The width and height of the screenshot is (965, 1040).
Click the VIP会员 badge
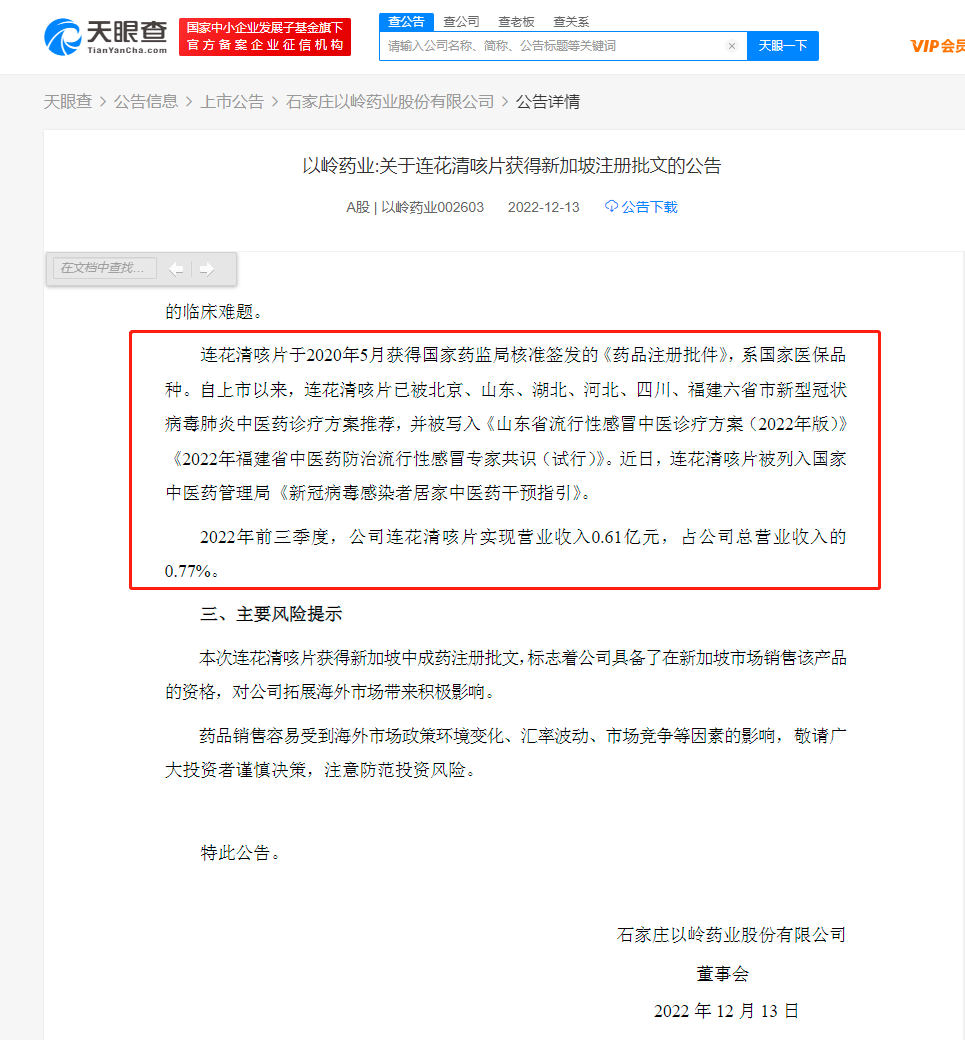click(937, 46)
